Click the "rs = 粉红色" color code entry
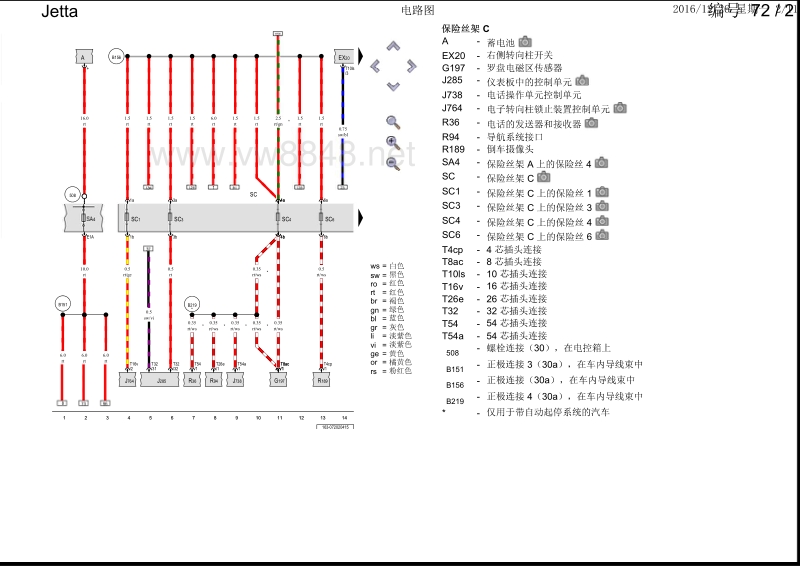Screen dimensions: 800x566 [x=391, y=371]
